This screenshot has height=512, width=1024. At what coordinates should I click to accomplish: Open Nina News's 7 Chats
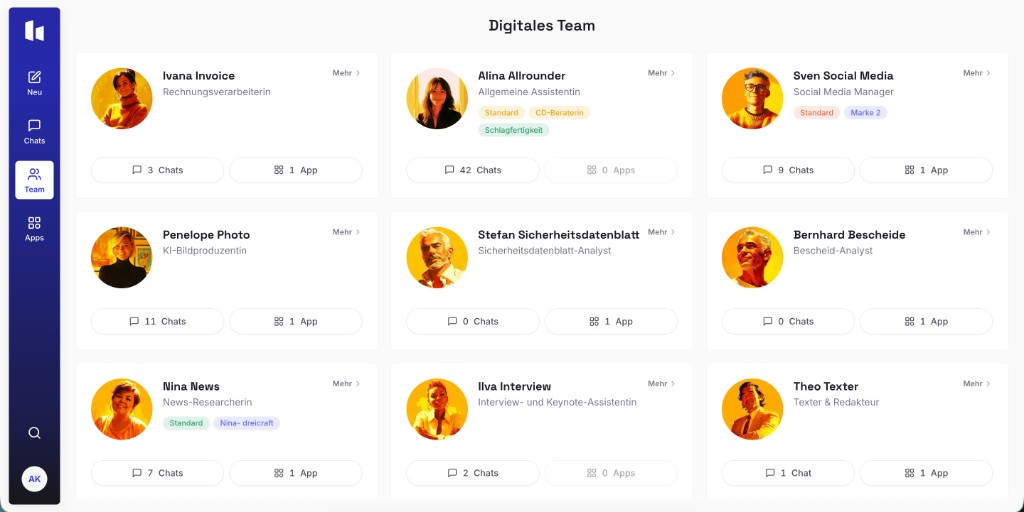(157, 473)
